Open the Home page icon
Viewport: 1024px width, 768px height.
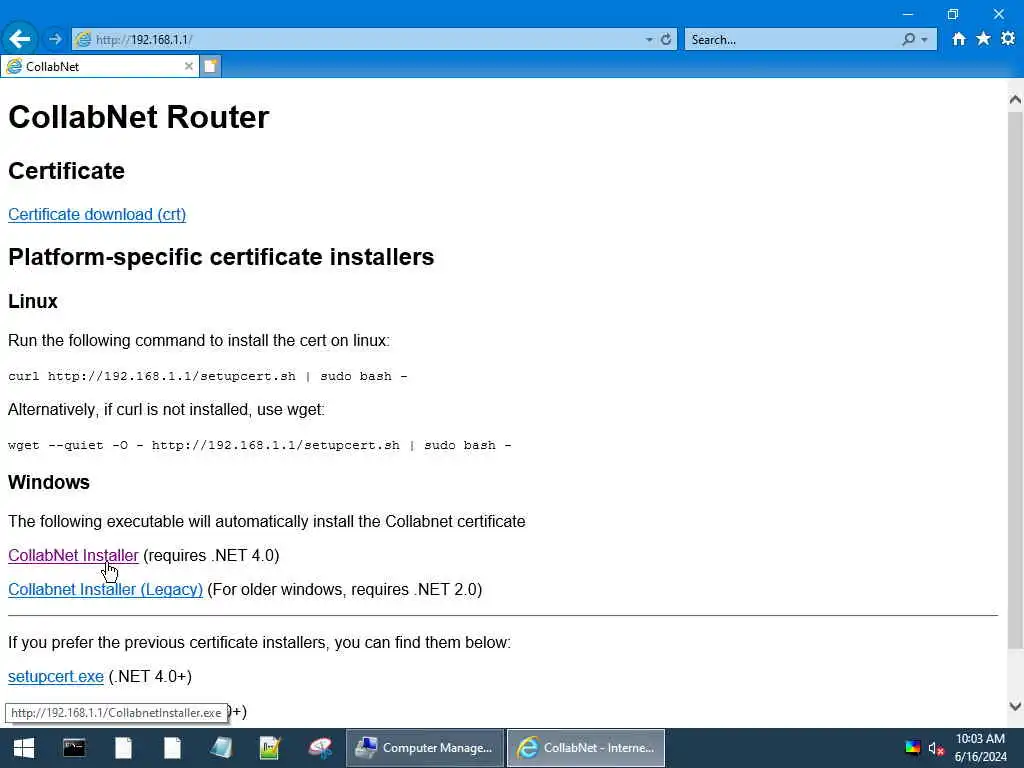(958, 39)
